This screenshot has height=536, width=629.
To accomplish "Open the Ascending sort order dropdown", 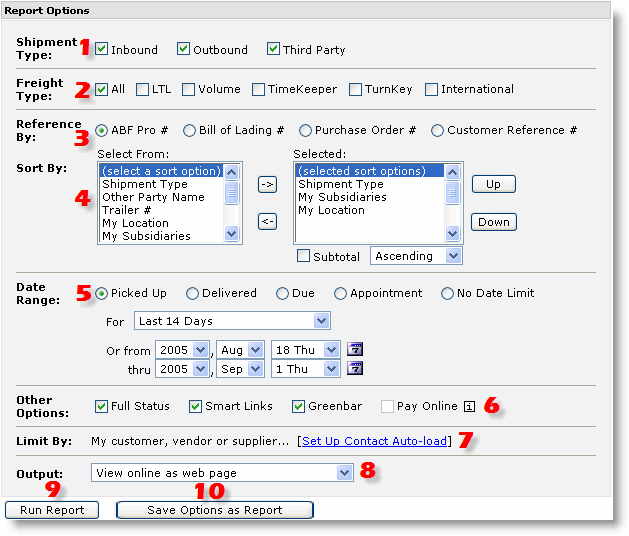I will pos(453,256).
